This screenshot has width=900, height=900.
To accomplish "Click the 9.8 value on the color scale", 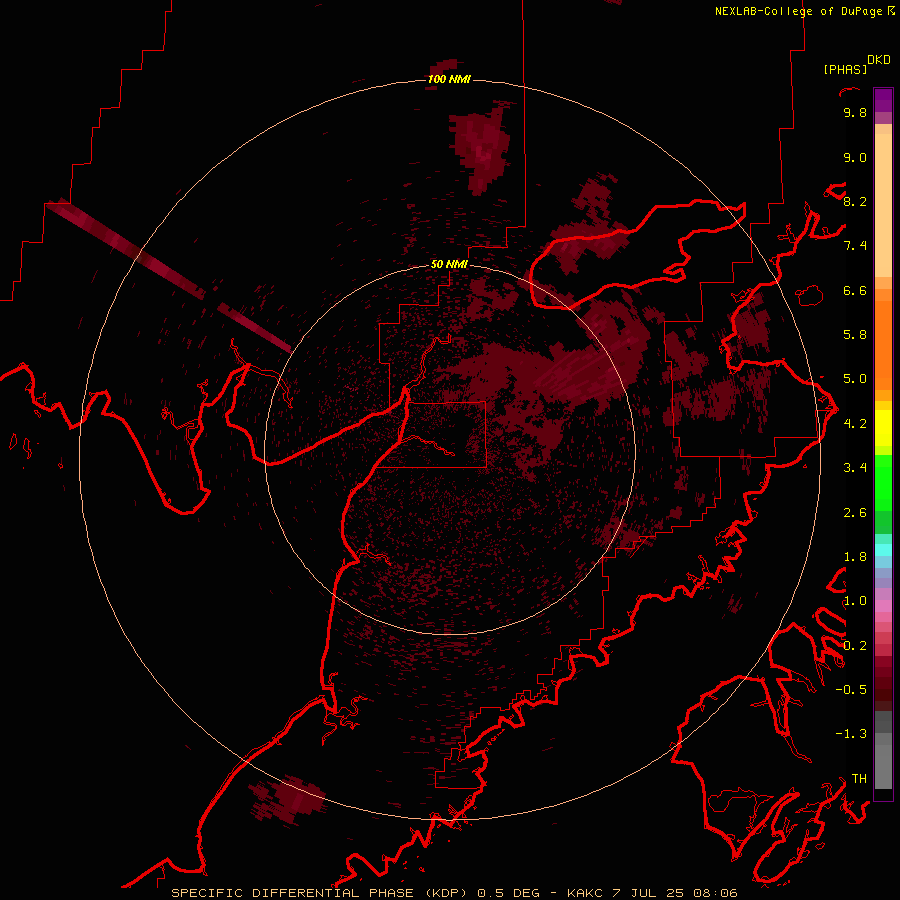I will click(855, 112).
